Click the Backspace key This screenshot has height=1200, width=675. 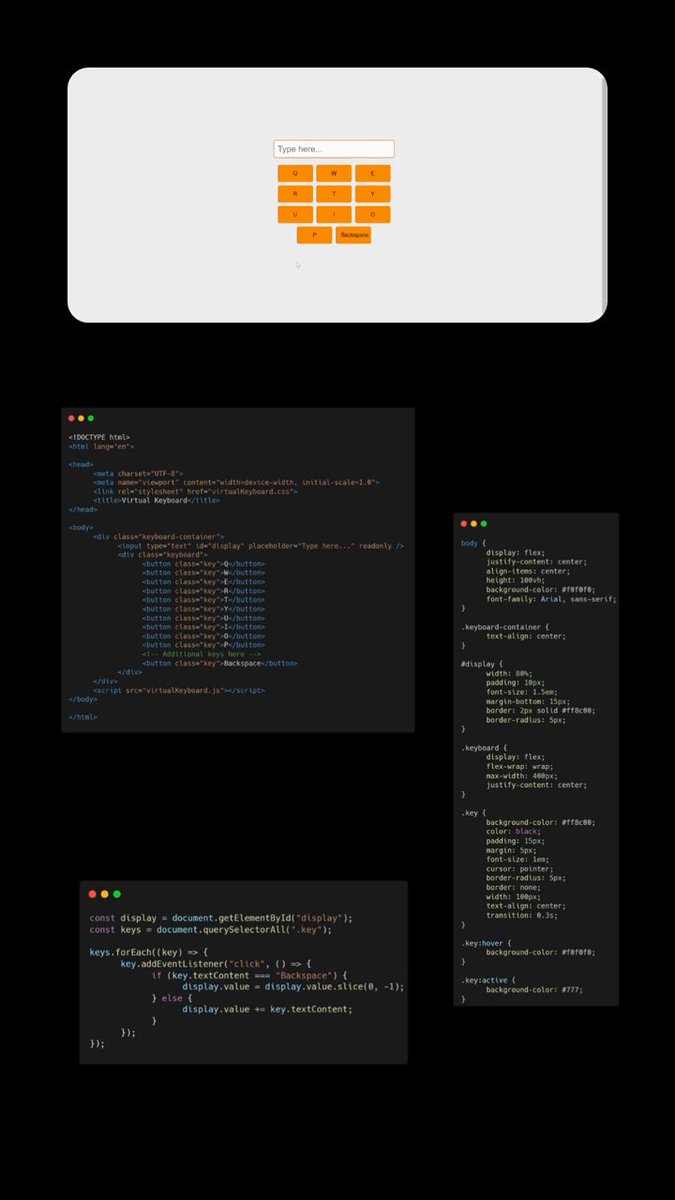(354, 235)
